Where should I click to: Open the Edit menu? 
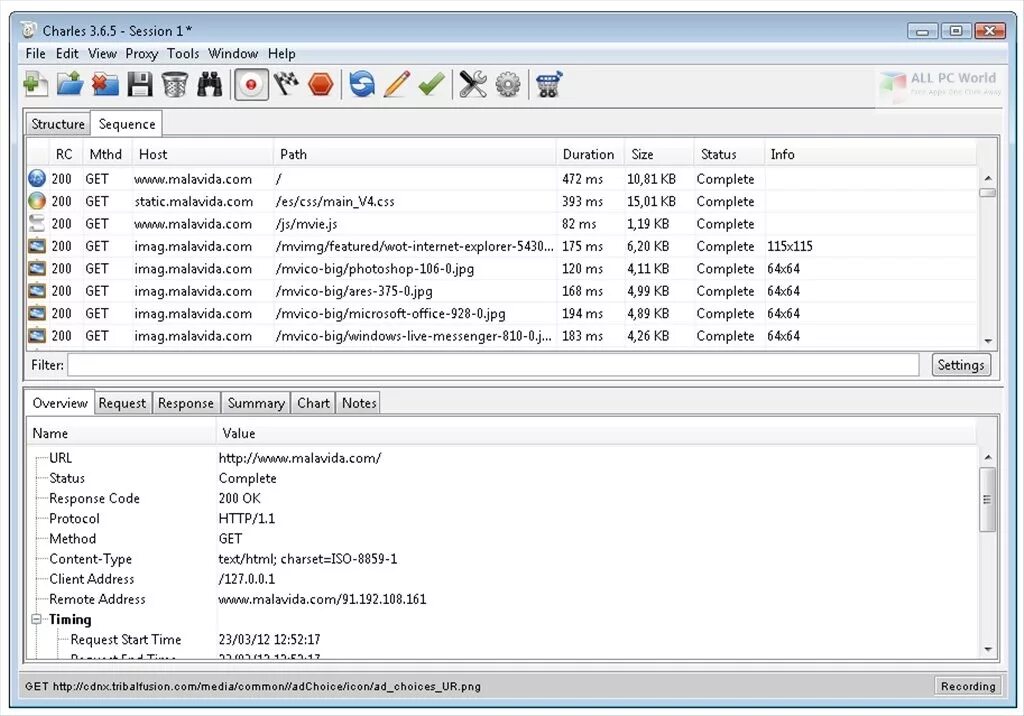(x=67, y=54)
